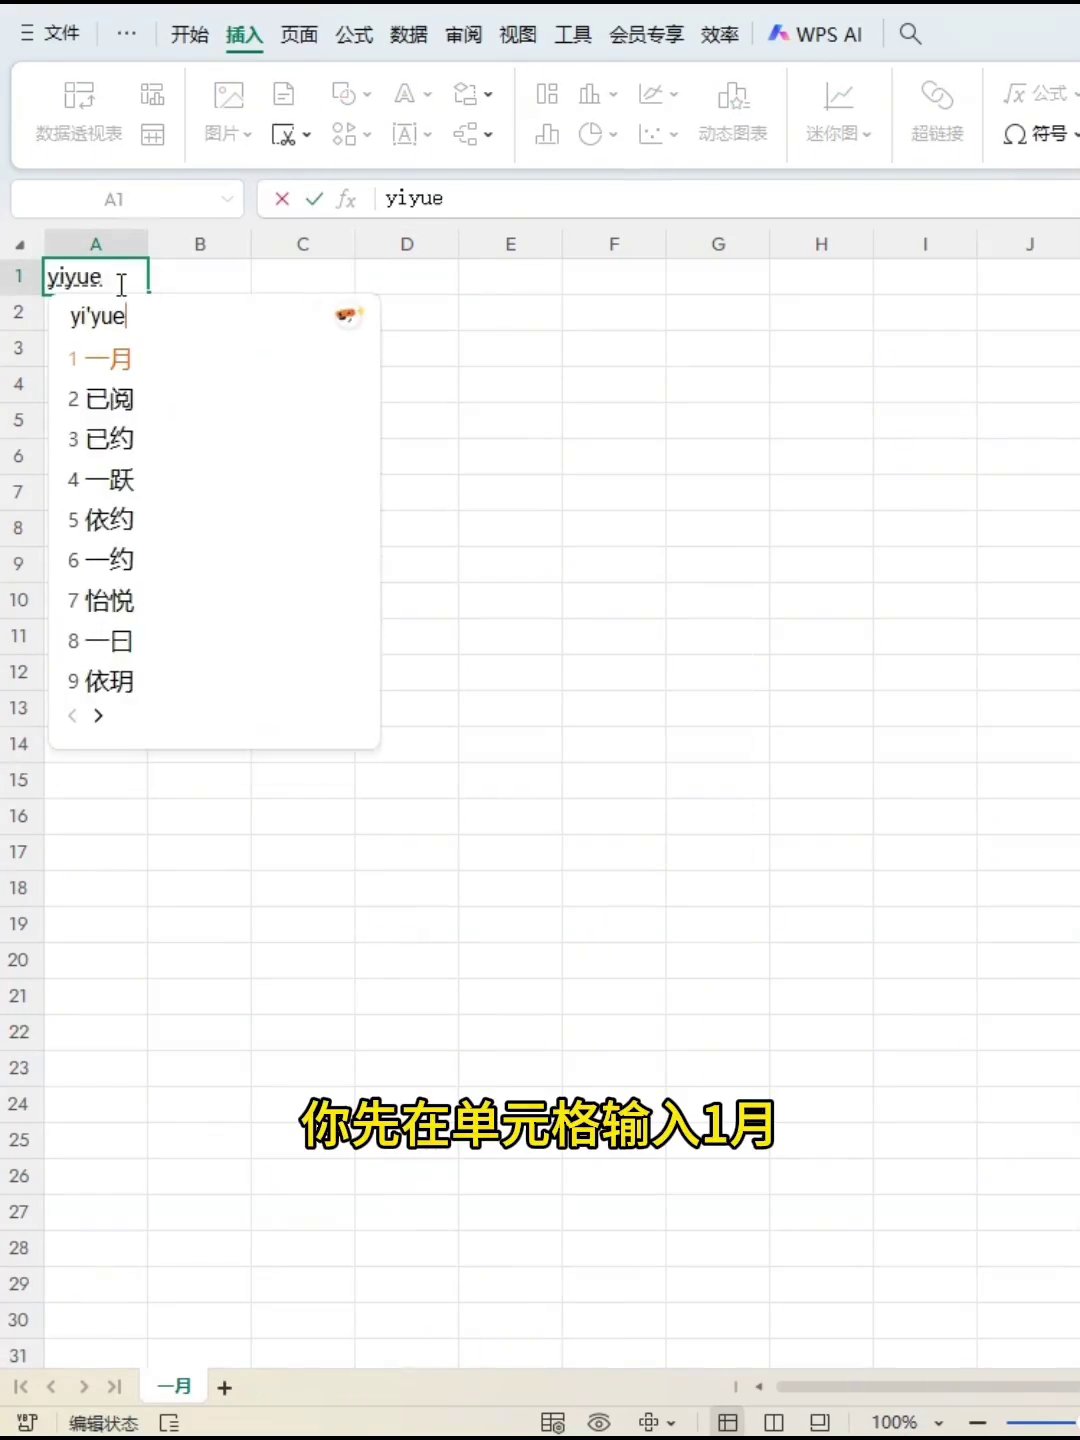The image size is (1080, 1440).
Task: Open the 数据透视表 pivot table tool
Action: coord(78,111)
